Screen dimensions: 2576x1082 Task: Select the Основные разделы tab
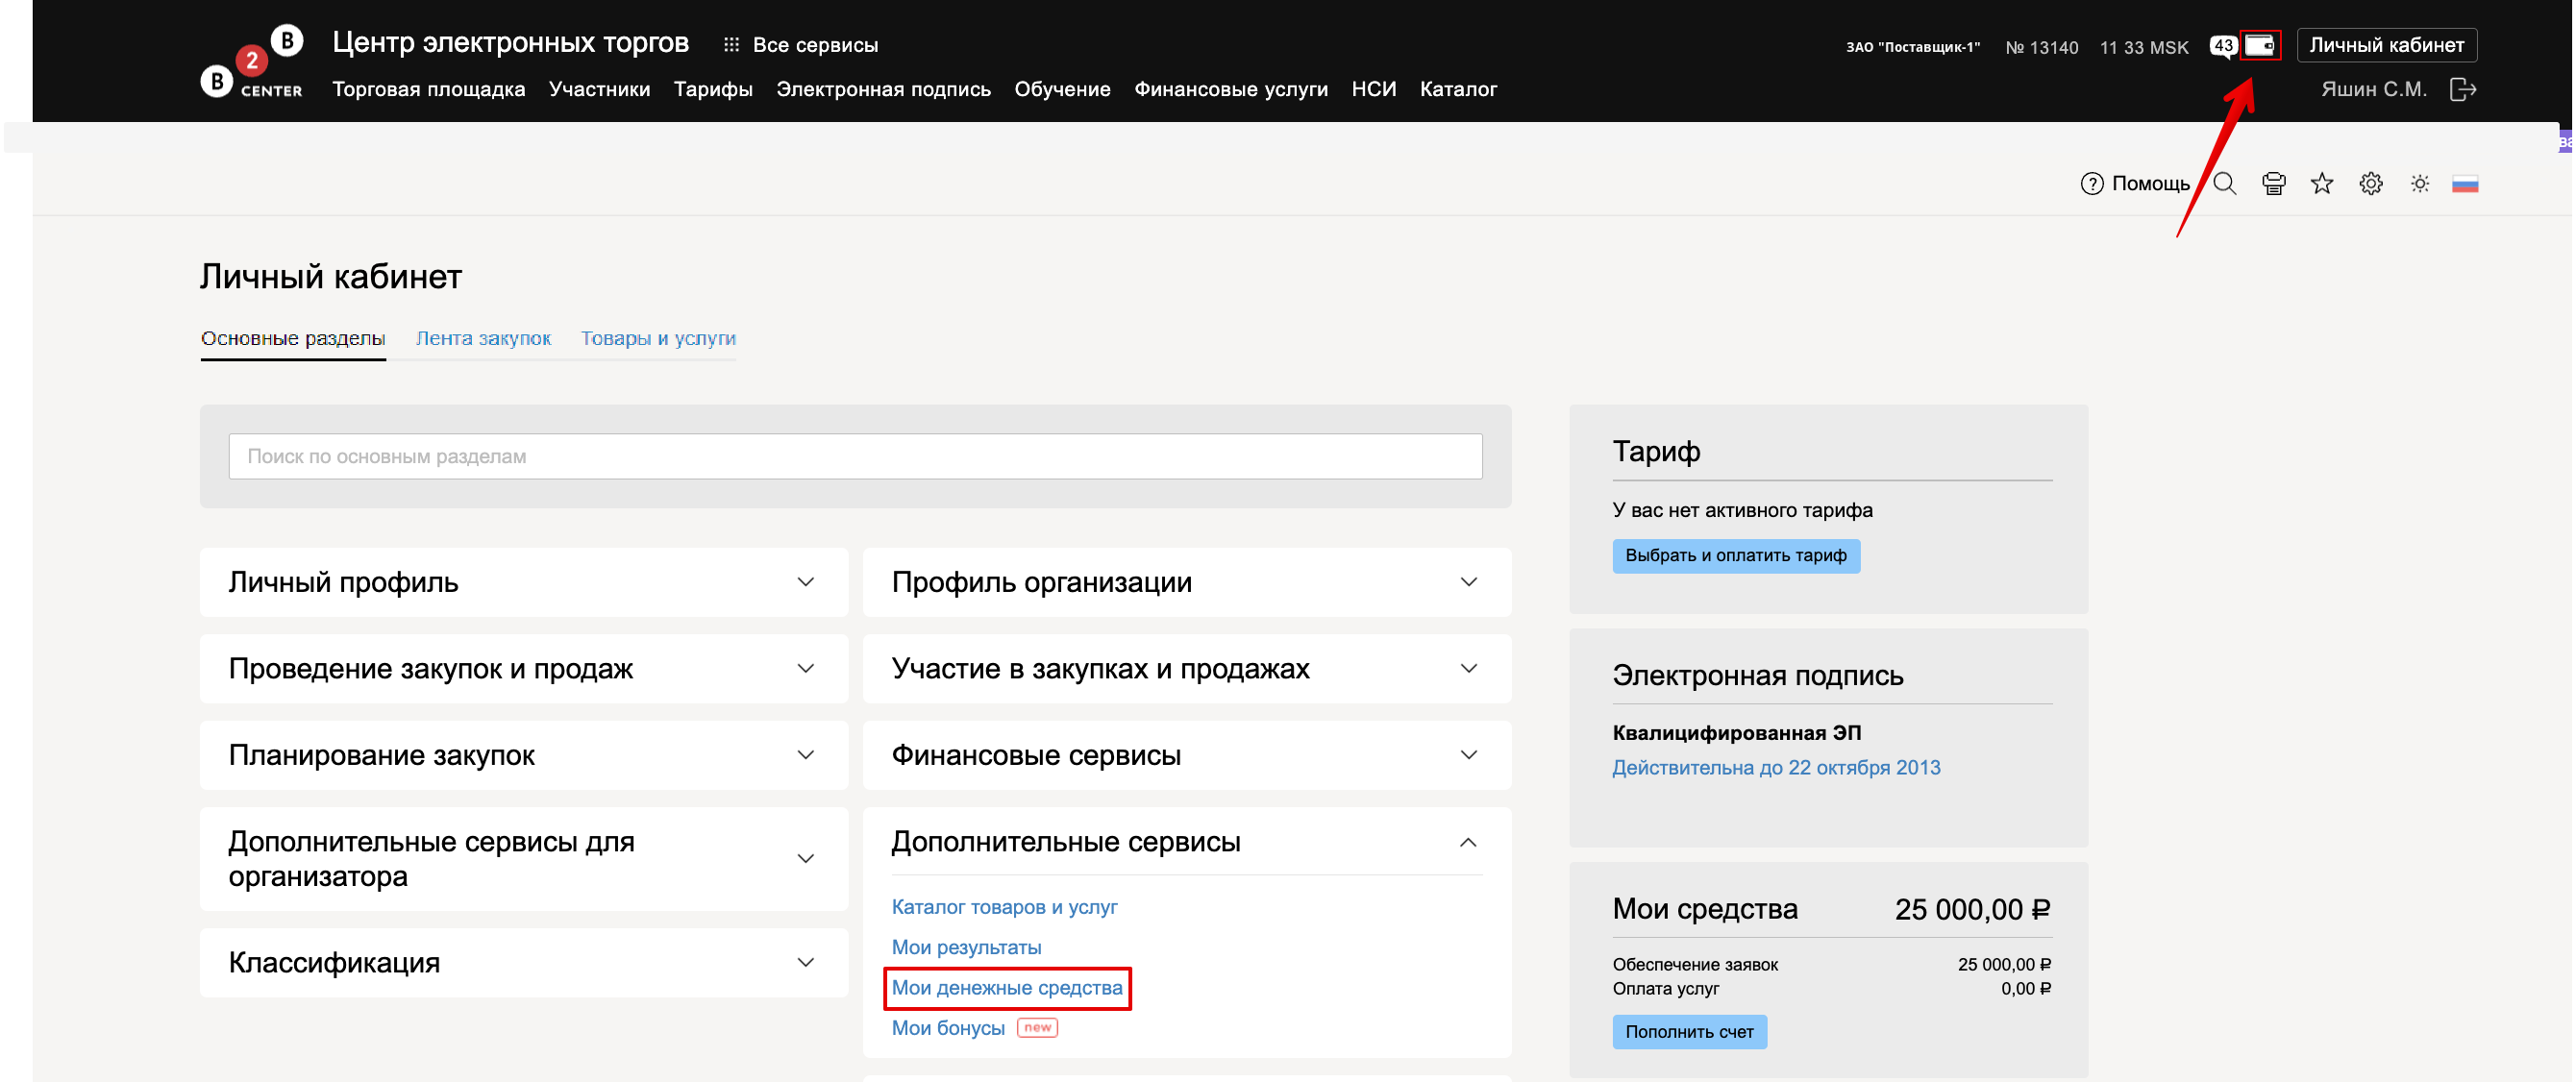click(x=293, y=338)
